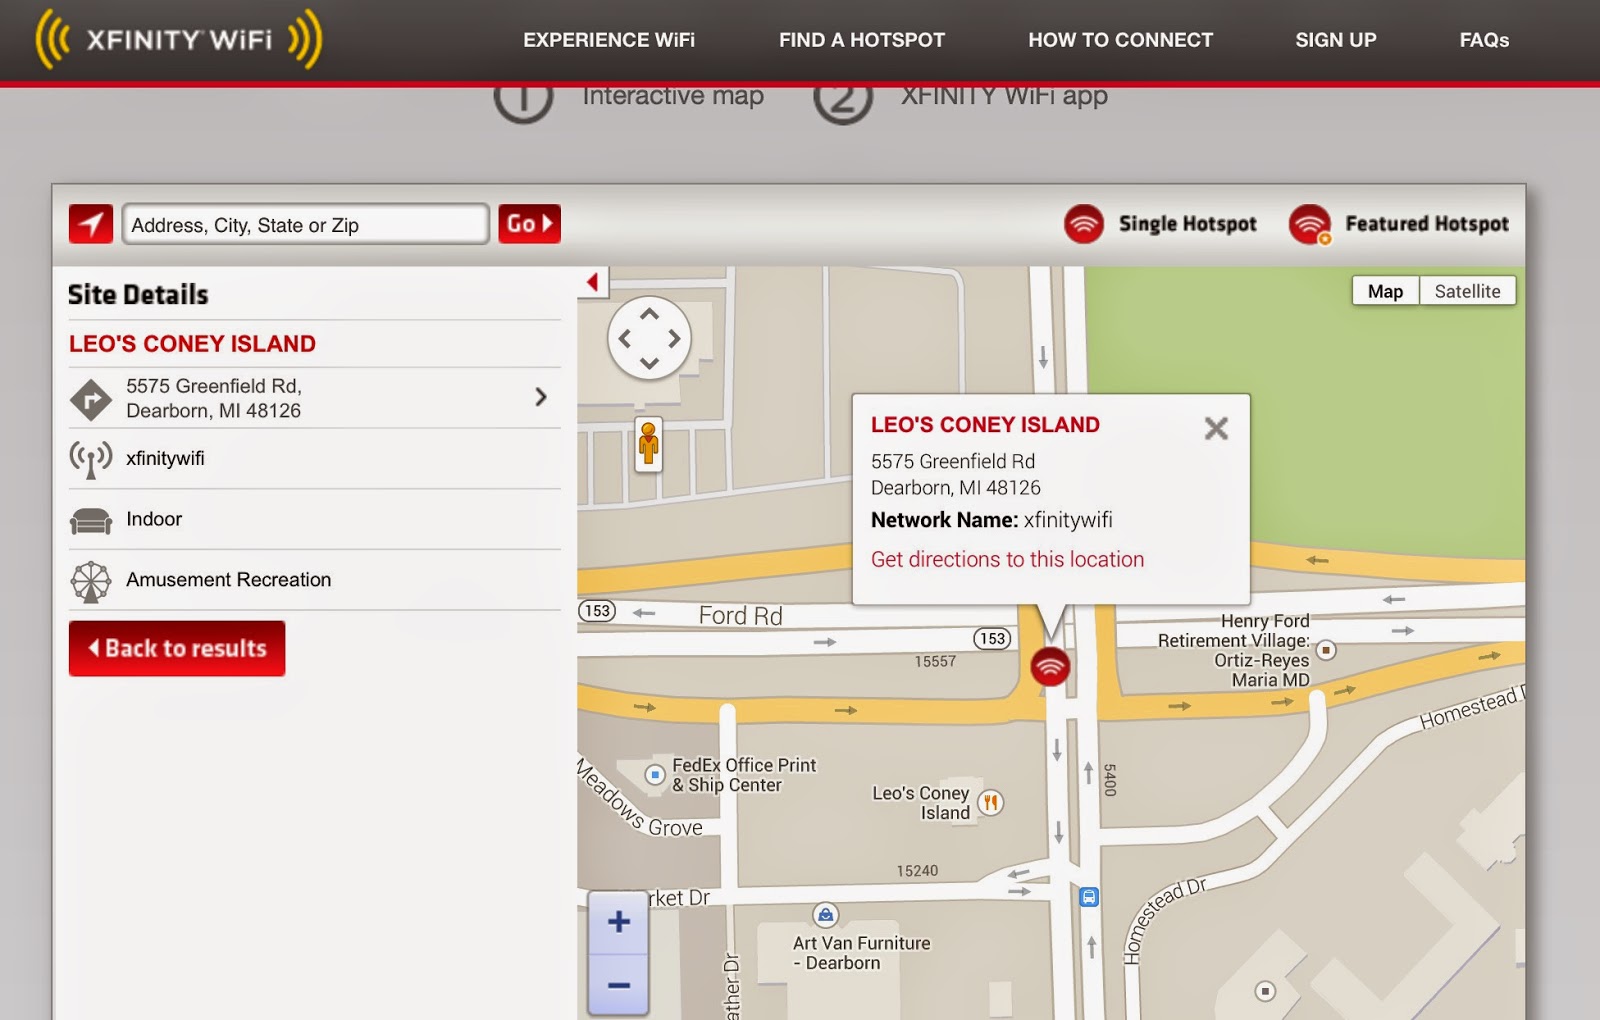Click the Network Name line in popup
Image resolution: width=1600 pixels, height=1020 pixels.
coord(991,520)
